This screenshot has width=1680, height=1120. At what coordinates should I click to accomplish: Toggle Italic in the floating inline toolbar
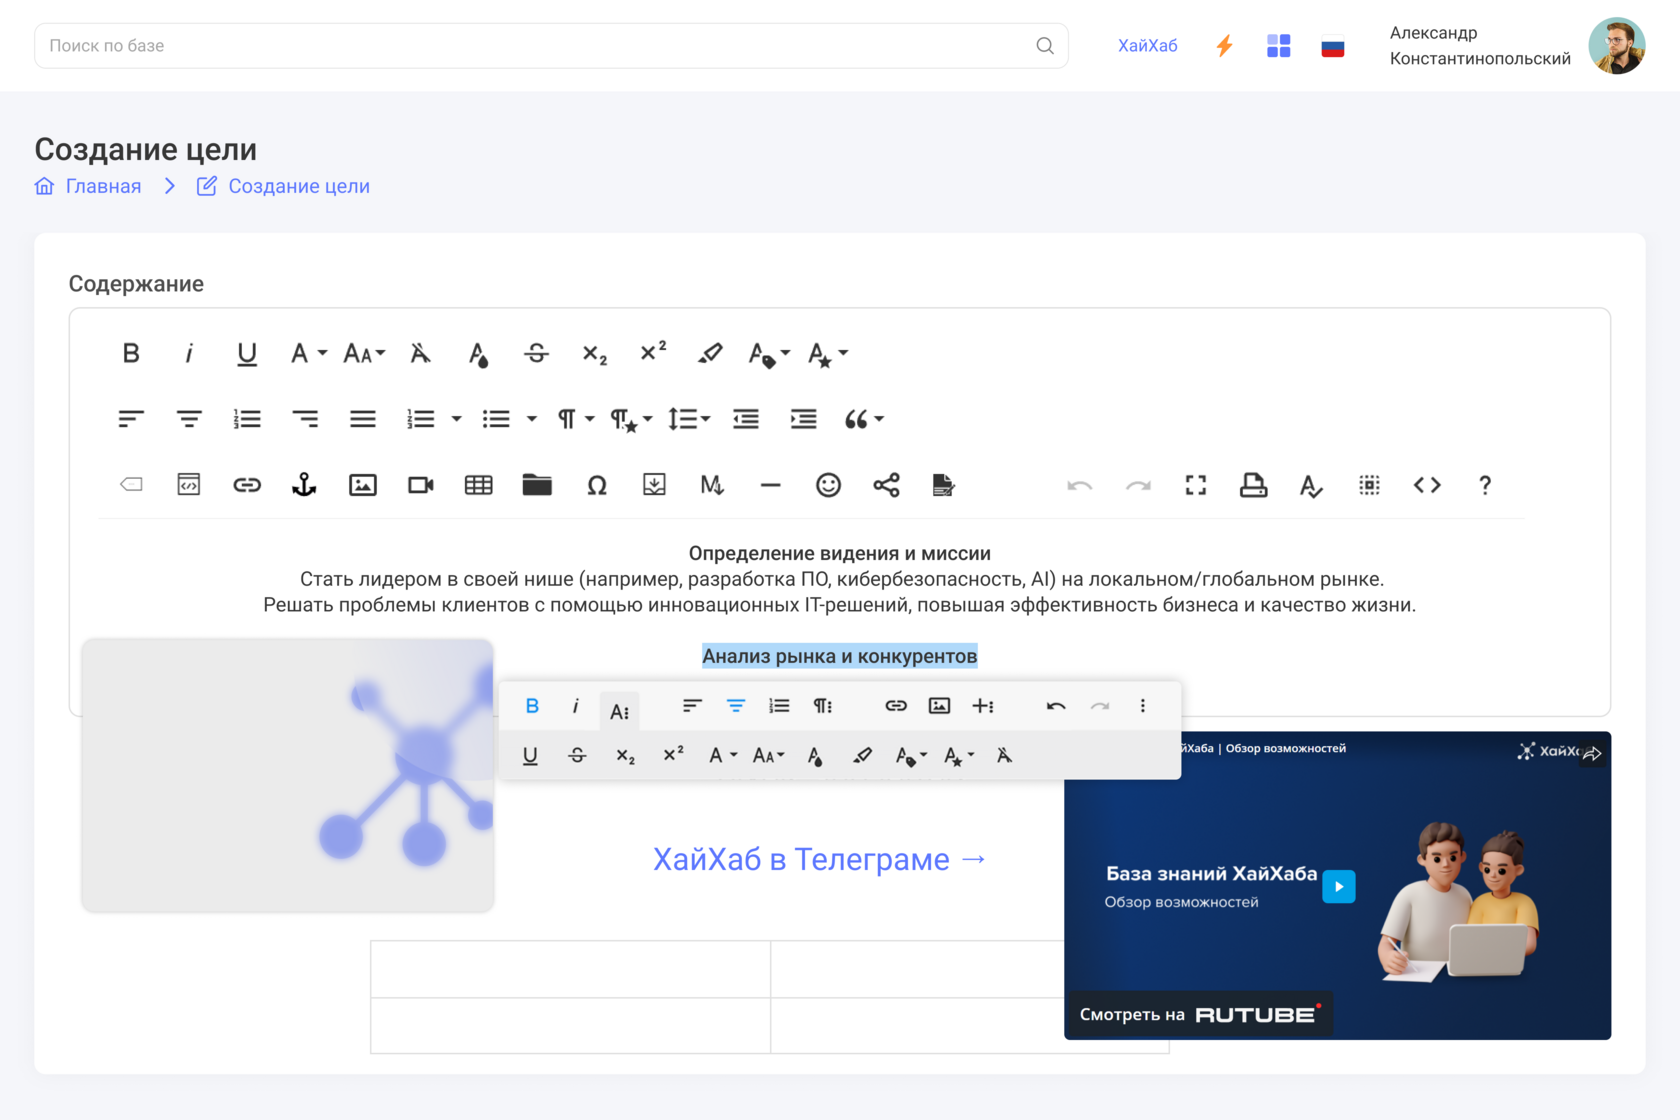point(576,706)
